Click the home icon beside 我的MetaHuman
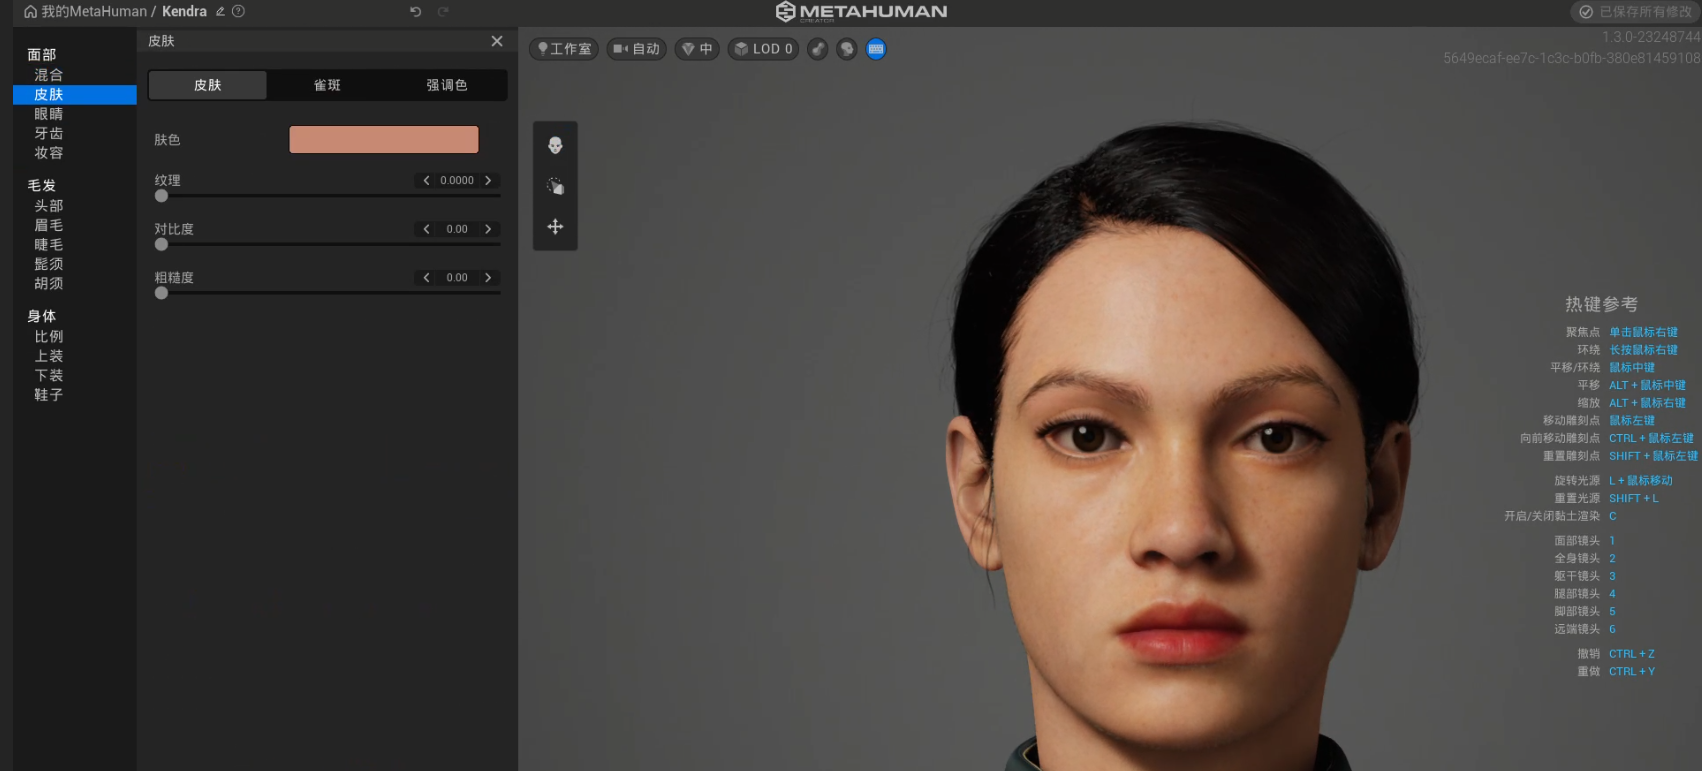The image size is (1702, 771). [x=30, y=12]
